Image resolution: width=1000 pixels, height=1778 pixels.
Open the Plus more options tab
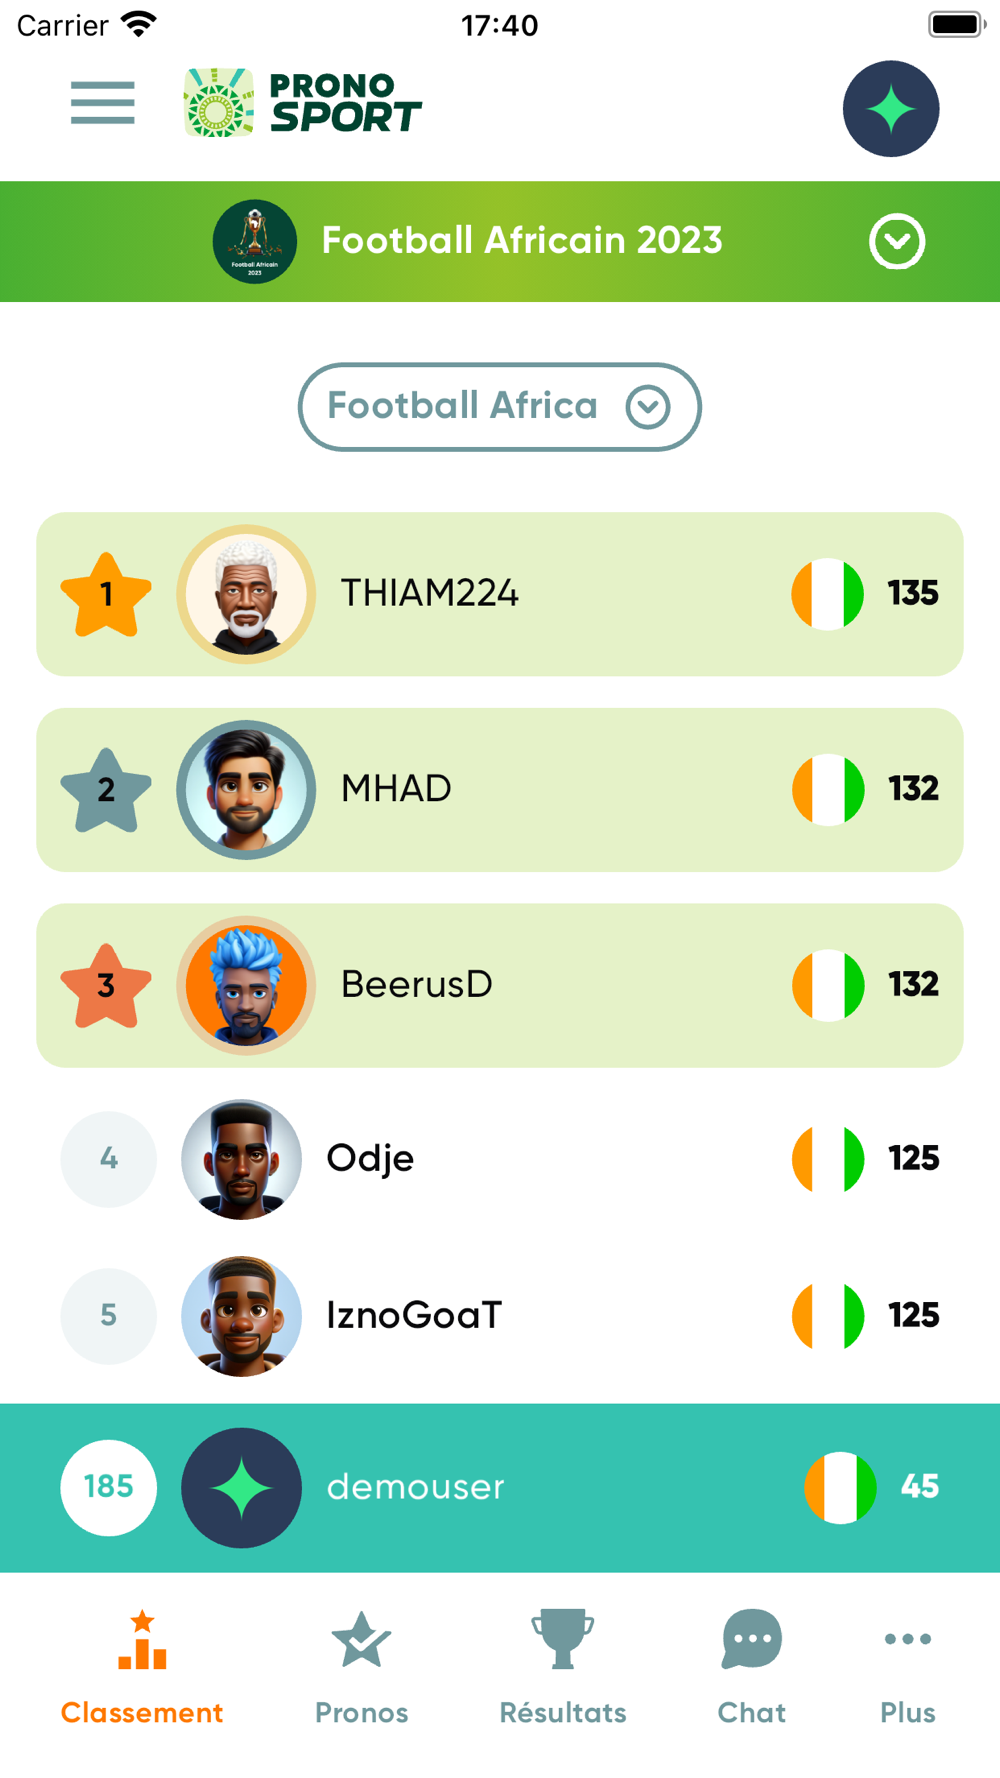click(x=907, y=1667)
